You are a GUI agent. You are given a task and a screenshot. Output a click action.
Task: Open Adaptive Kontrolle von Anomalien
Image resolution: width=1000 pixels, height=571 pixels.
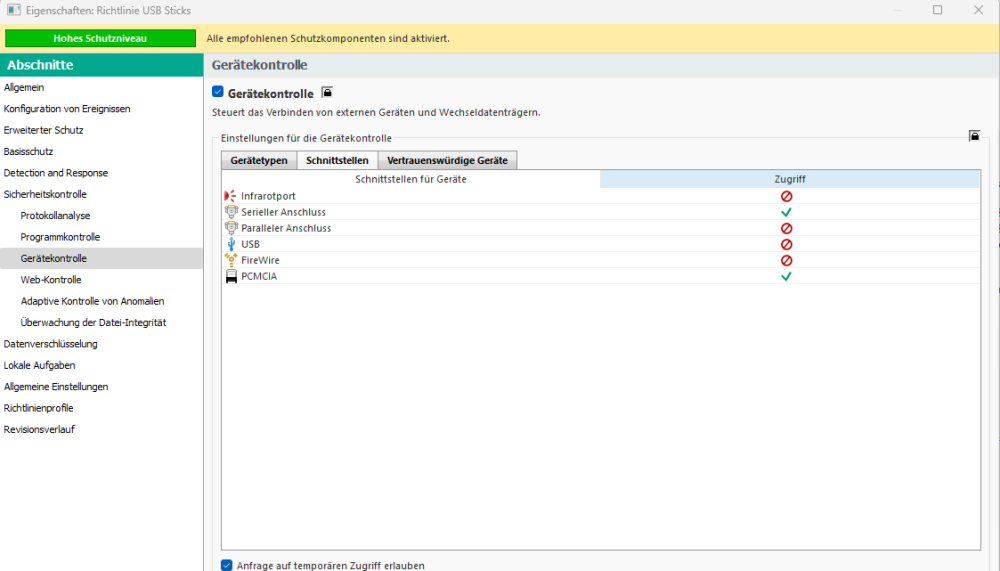92,301
